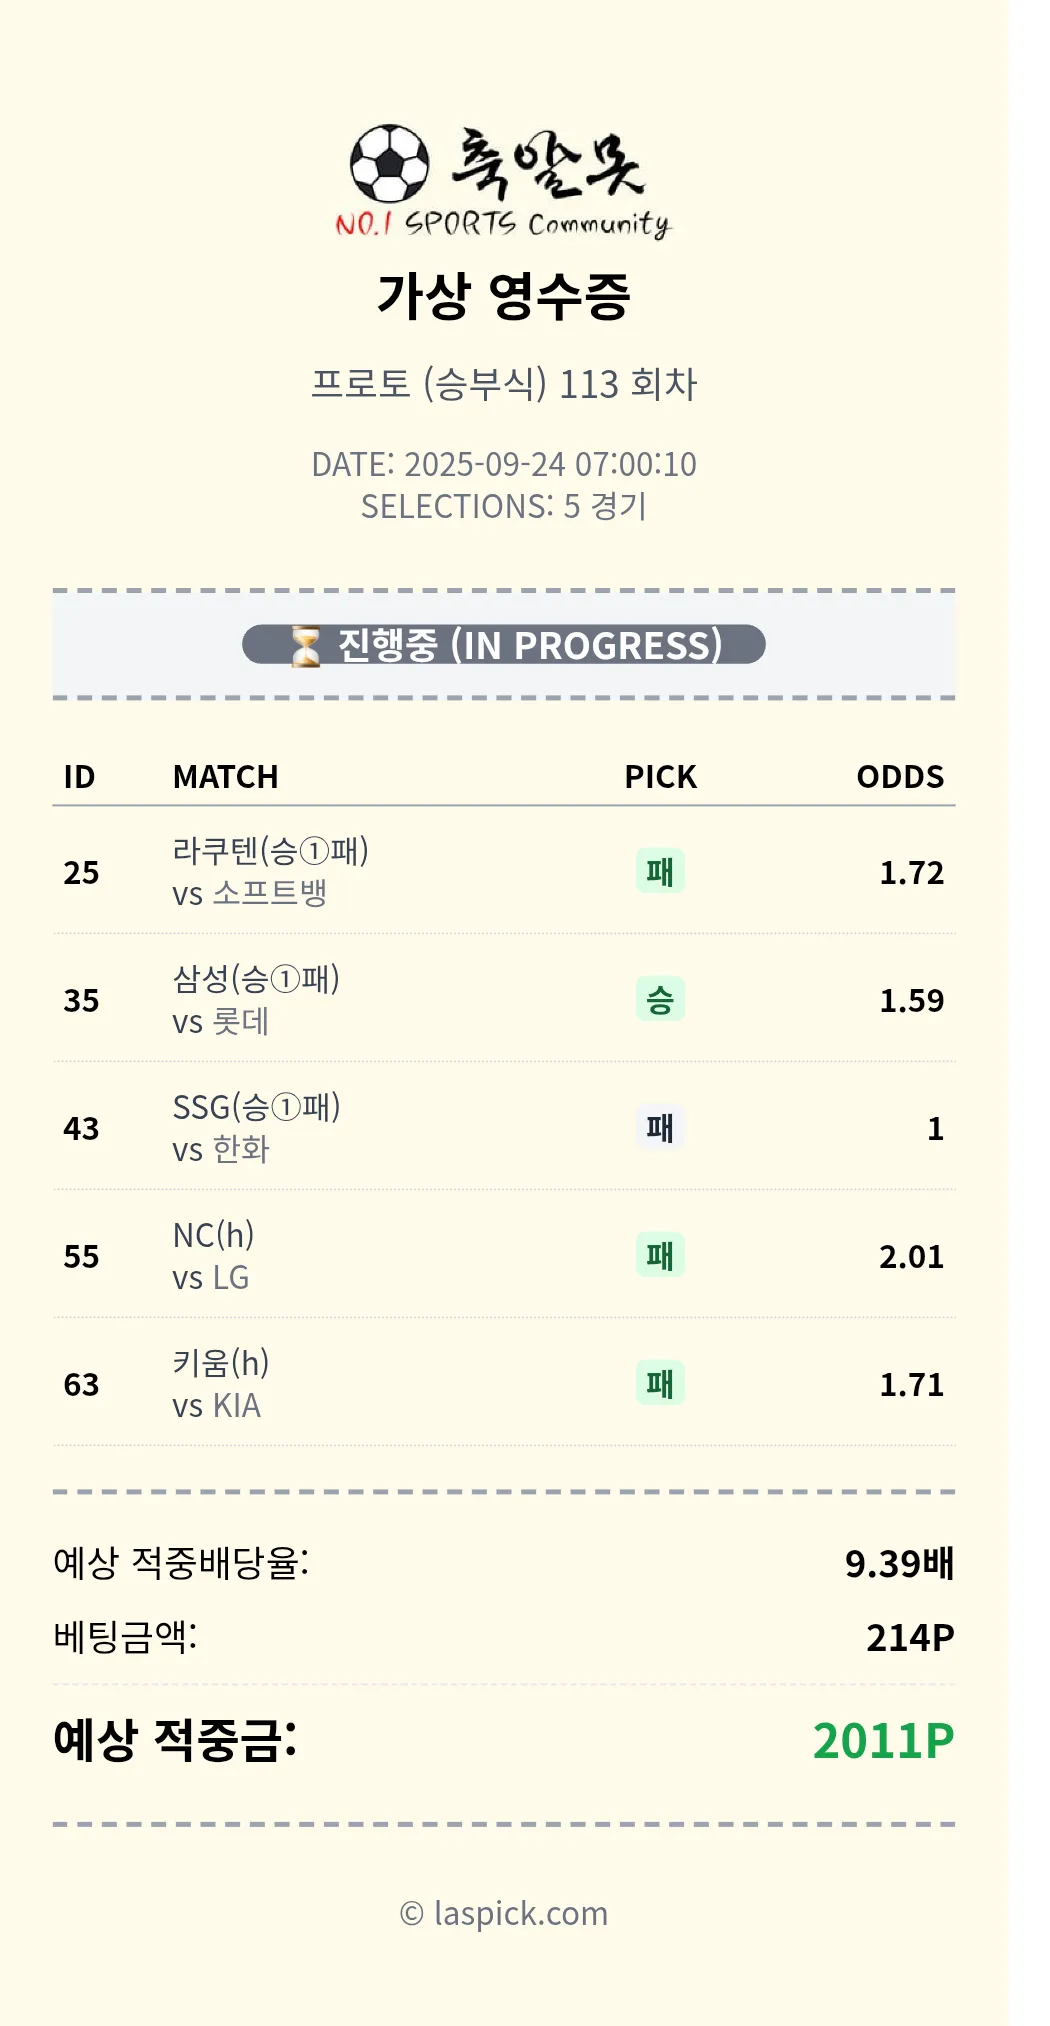Select the SSG vs 한화 match name
The height and width of the screenshot is (2026, 1050).
click(x=256, y=1127)
